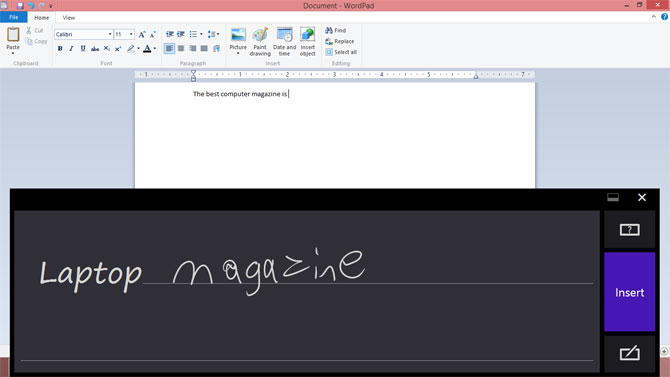This screenshot has height=377, width=670.
Task: Toggle Bold formatting
Action: pos(60,49)
